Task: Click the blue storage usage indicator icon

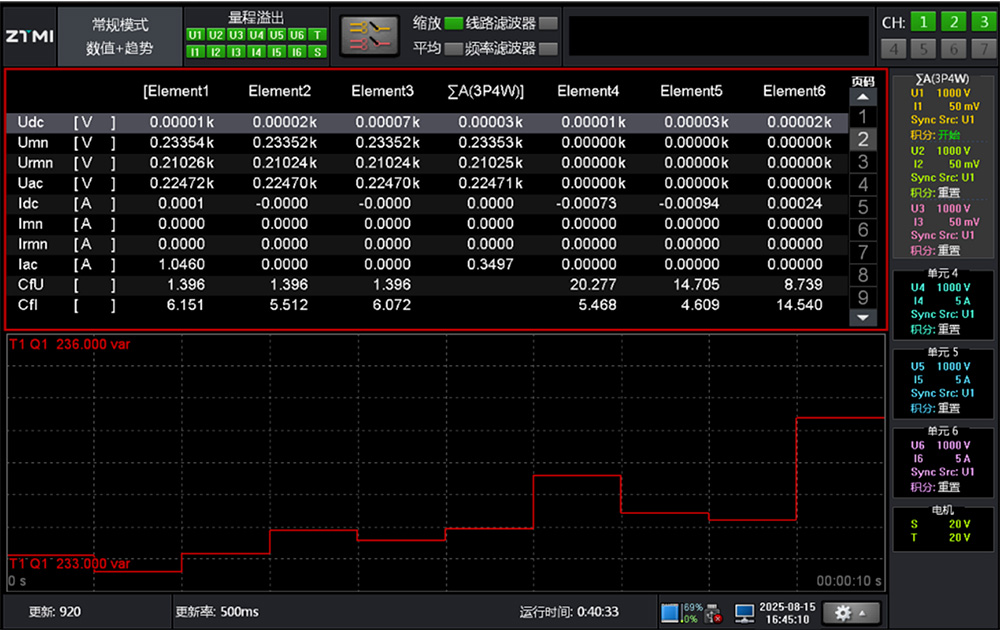Action: pos(670,612)
